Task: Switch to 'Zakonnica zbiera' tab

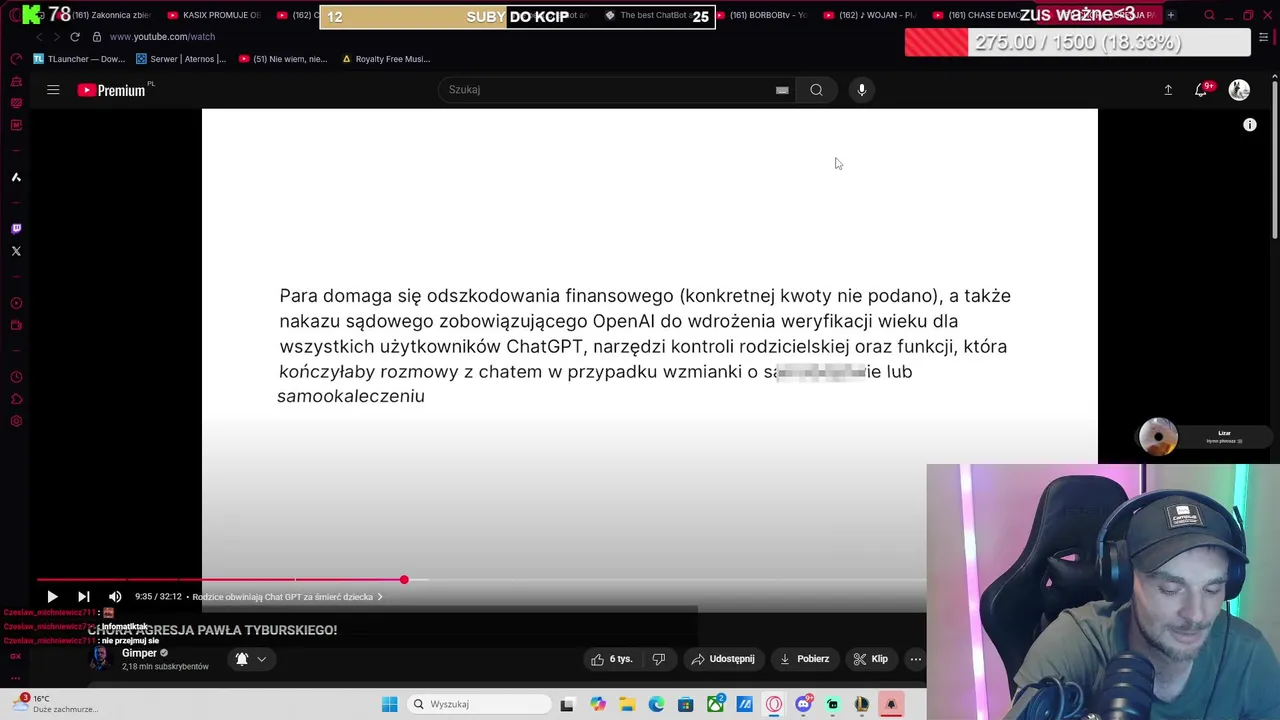Action: [x=106, y=15]
